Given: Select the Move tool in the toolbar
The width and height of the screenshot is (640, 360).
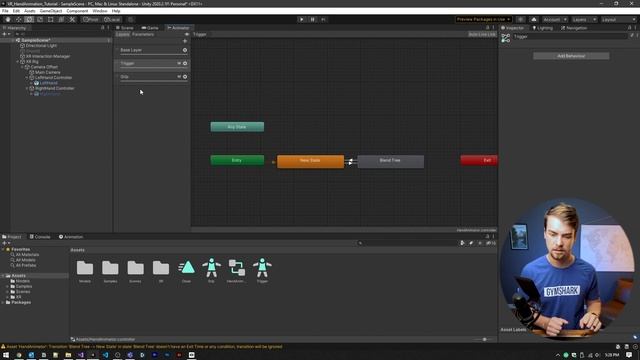Looking at the screenshot, I should (18, 19).
